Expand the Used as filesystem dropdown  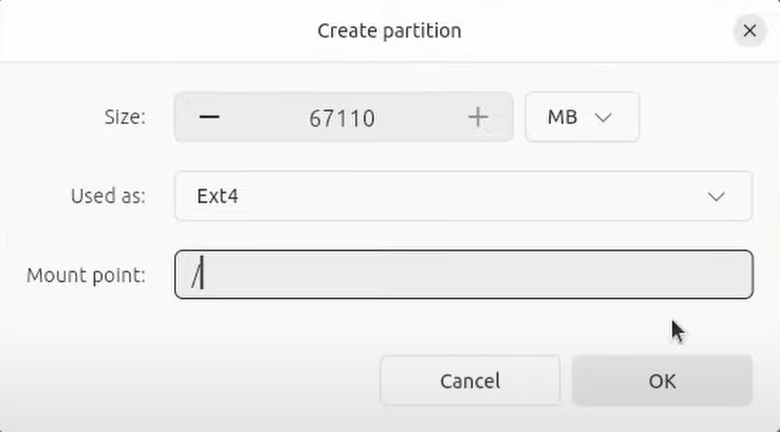pos(462,196)
